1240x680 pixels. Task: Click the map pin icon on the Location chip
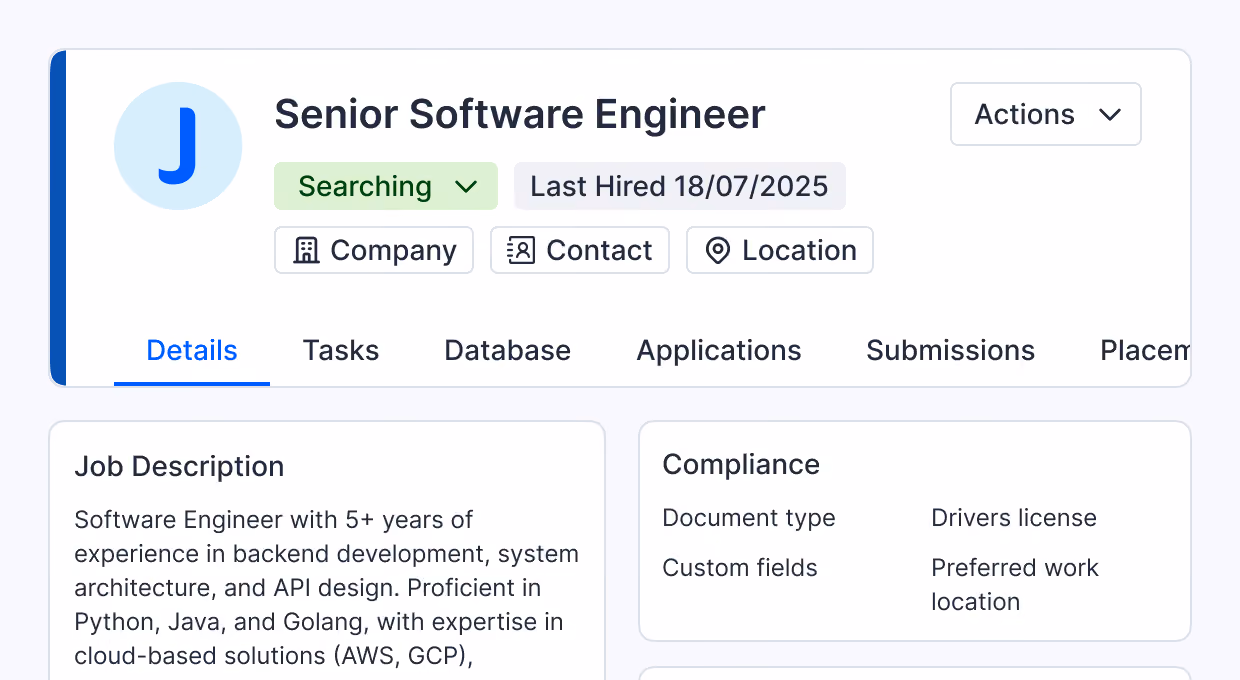(717, 250)
